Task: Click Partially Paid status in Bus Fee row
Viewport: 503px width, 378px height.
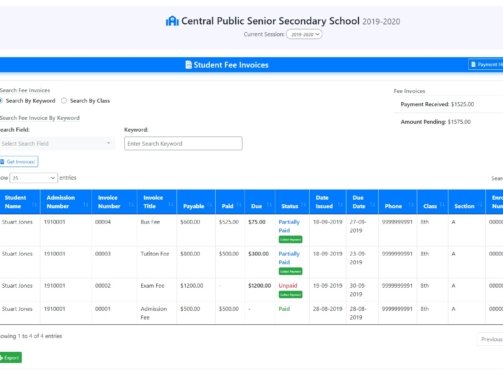Action: click(x=289, y=226)
